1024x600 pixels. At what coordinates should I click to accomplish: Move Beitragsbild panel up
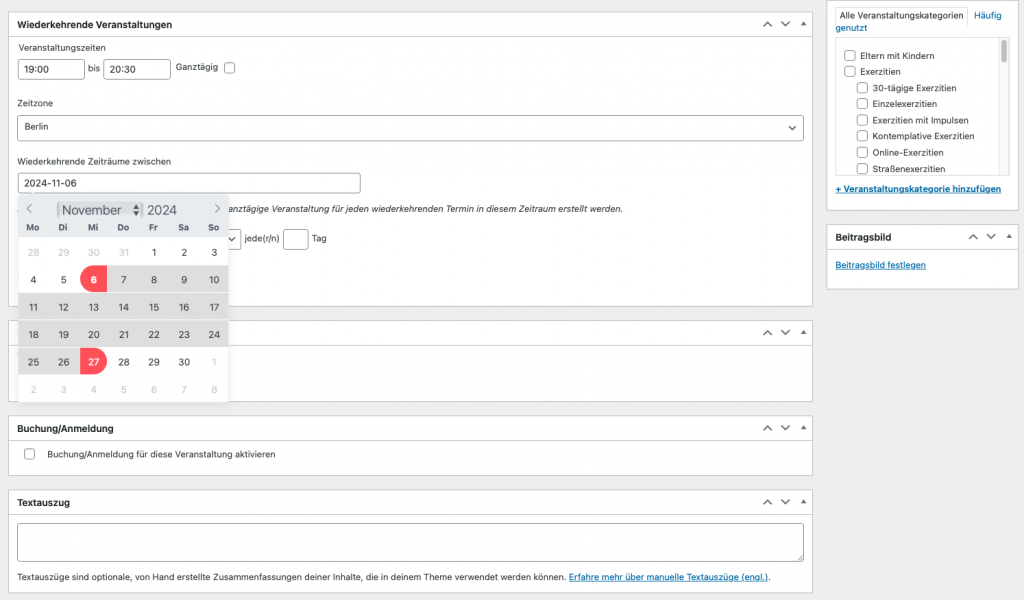973,237
